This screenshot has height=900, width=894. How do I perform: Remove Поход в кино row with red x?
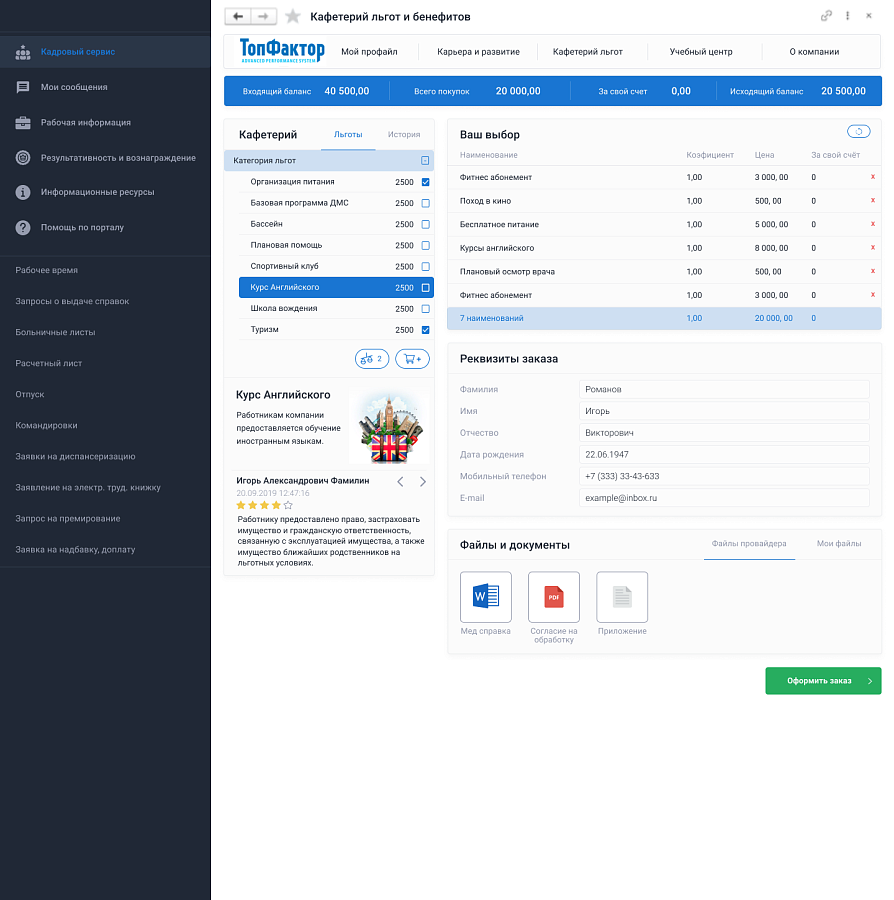[x=873, y=200]
